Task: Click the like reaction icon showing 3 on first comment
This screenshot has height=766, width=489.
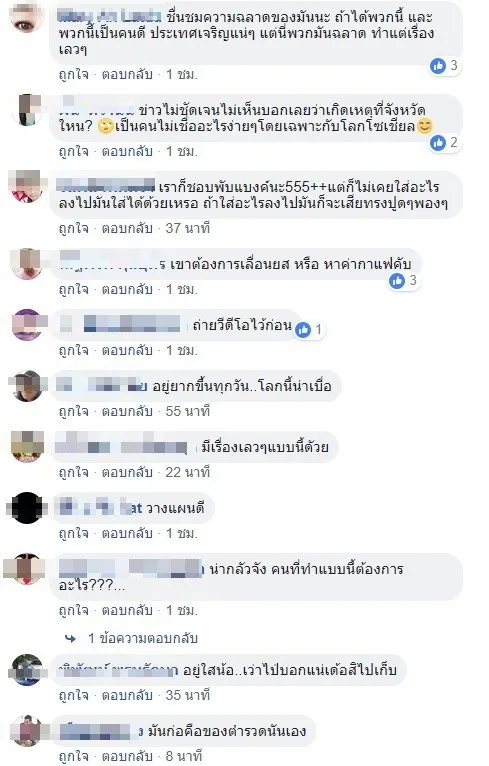Action: 438,65
